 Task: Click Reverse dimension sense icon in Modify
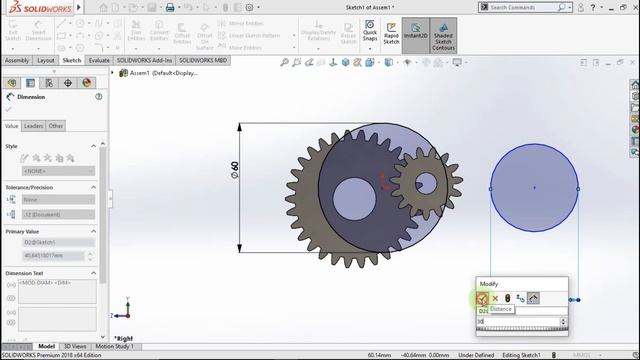pyautogui.click(x=520, y=298)
